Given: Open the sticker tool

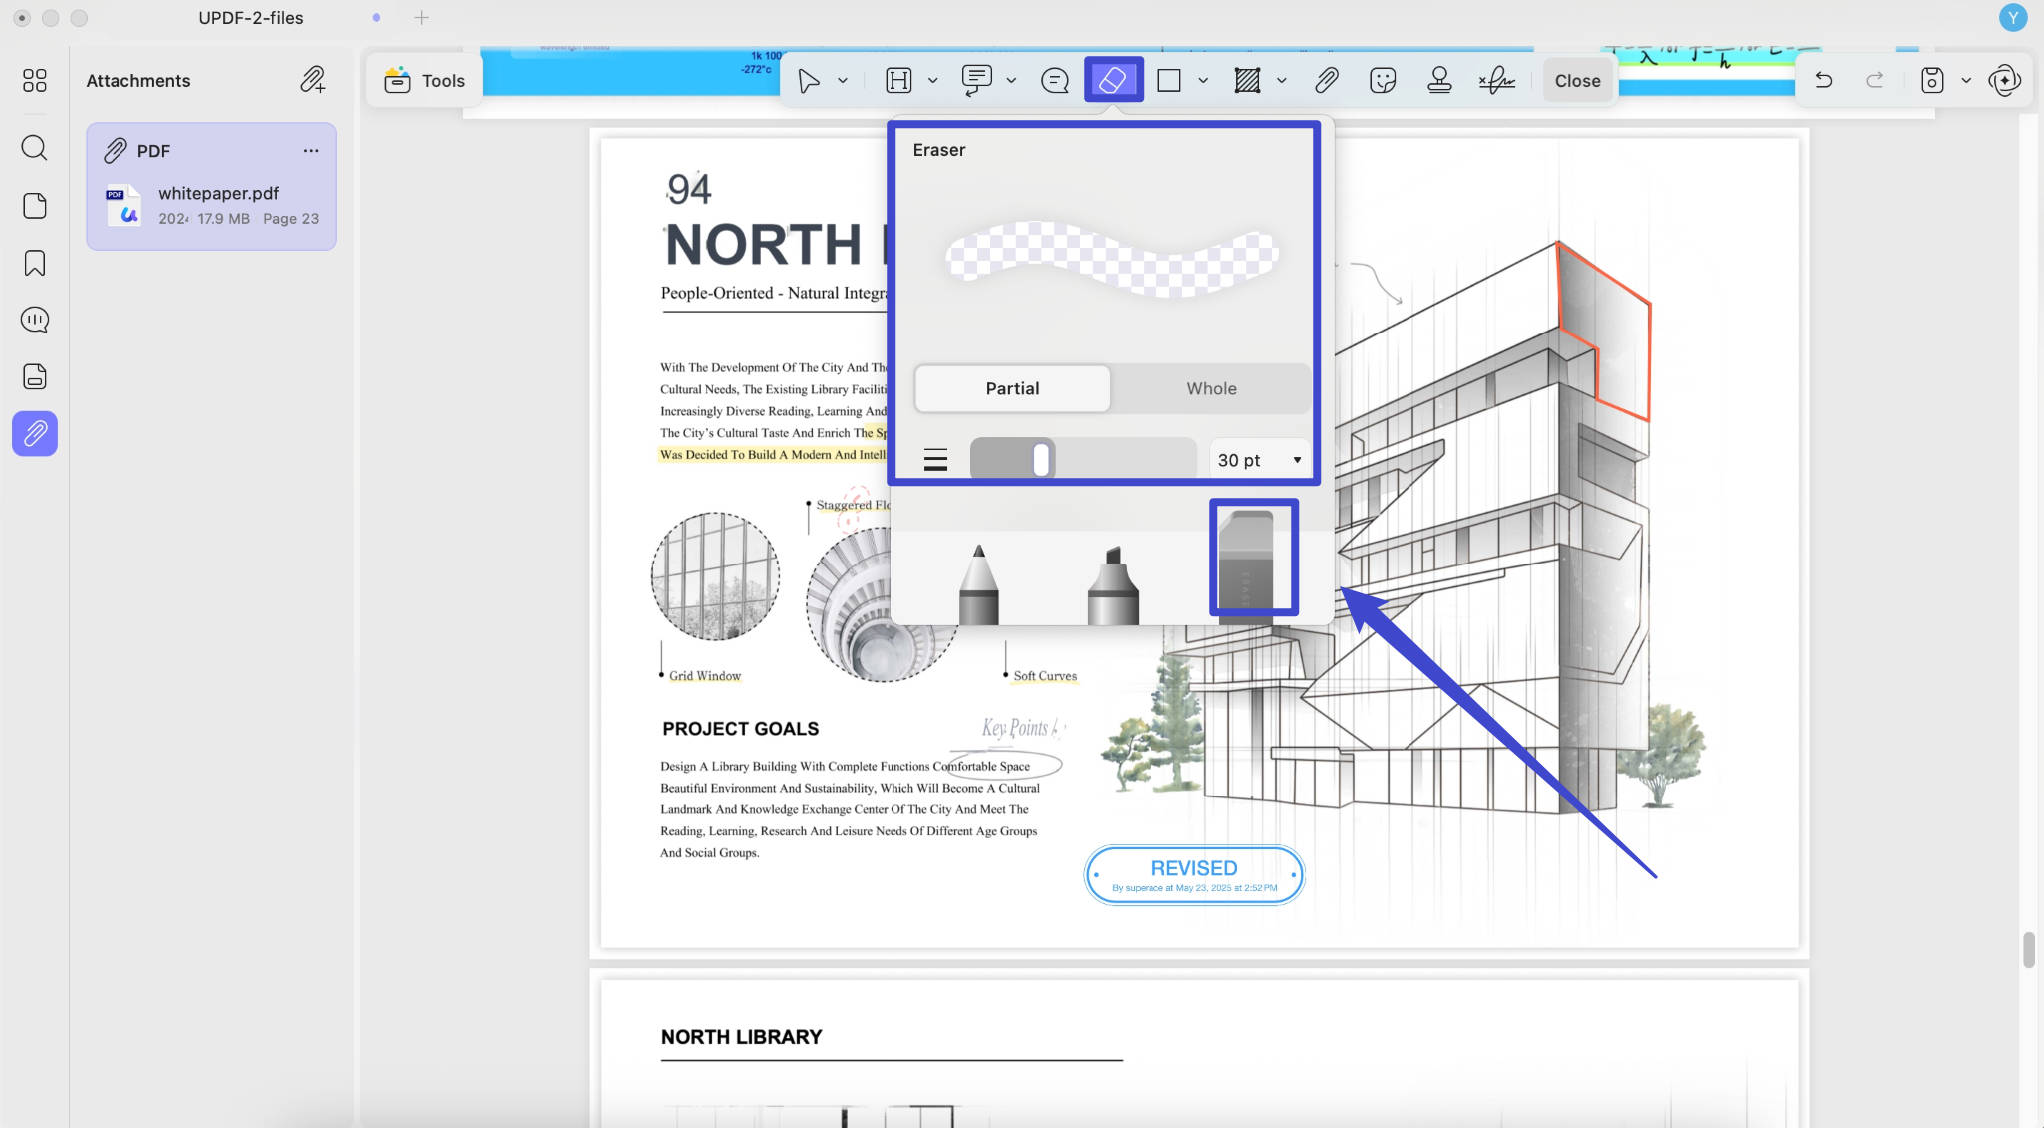Looking at the screenshot, I should [1383, 81].
